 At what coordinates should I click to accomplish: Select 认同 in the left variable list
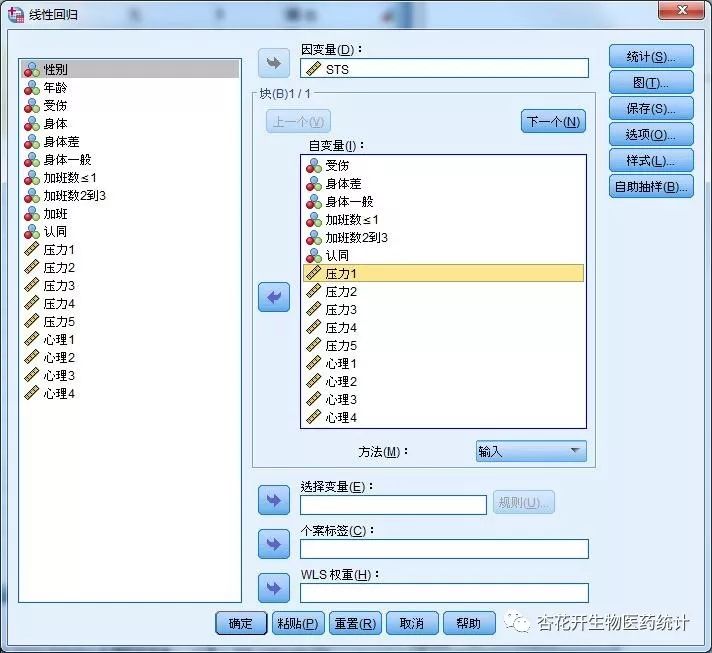click(130, 232)
